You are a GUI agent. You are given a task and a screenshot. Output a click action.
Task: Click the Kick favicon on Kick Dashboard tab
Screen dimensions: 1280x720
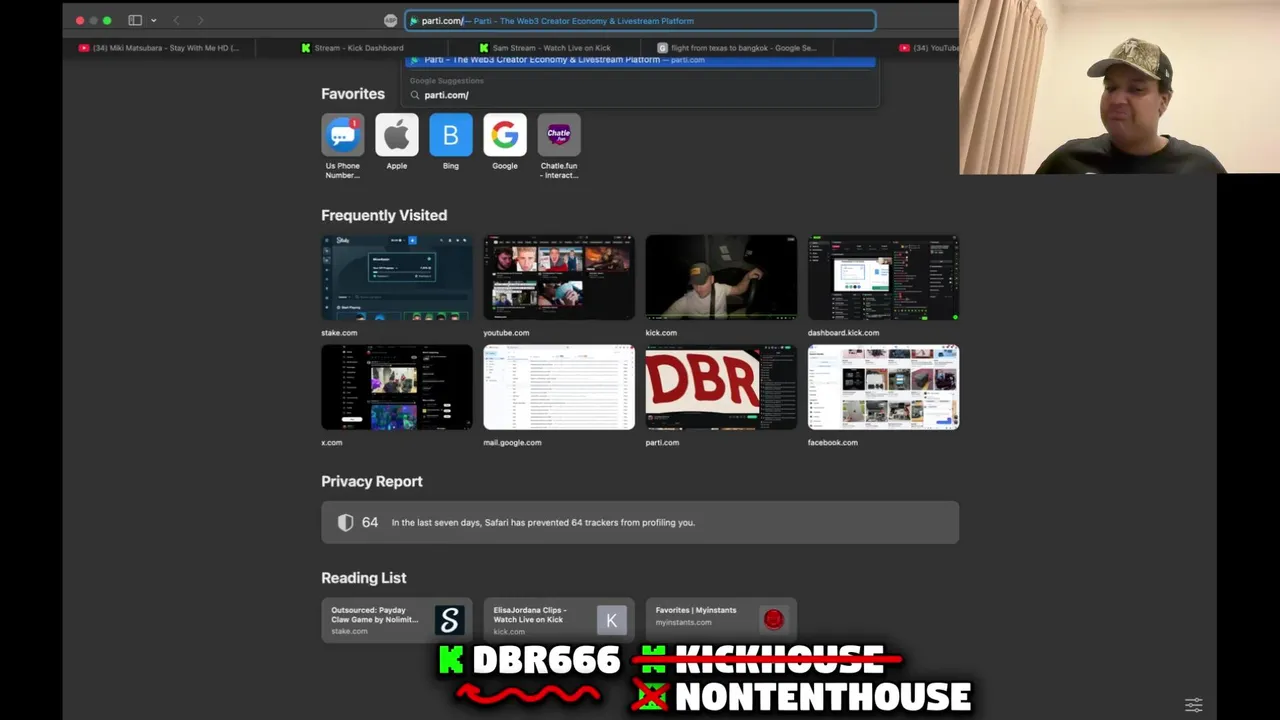coord(306,48)
